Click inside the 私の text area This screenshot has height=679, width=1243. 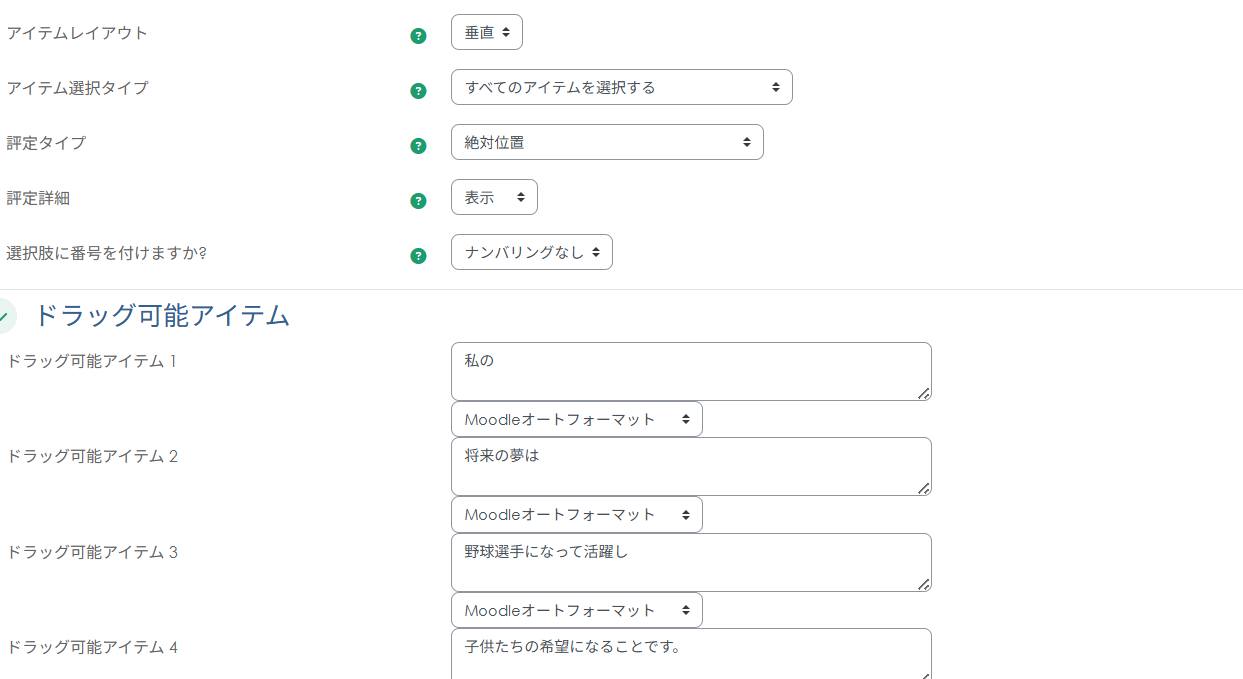(690, 370)
